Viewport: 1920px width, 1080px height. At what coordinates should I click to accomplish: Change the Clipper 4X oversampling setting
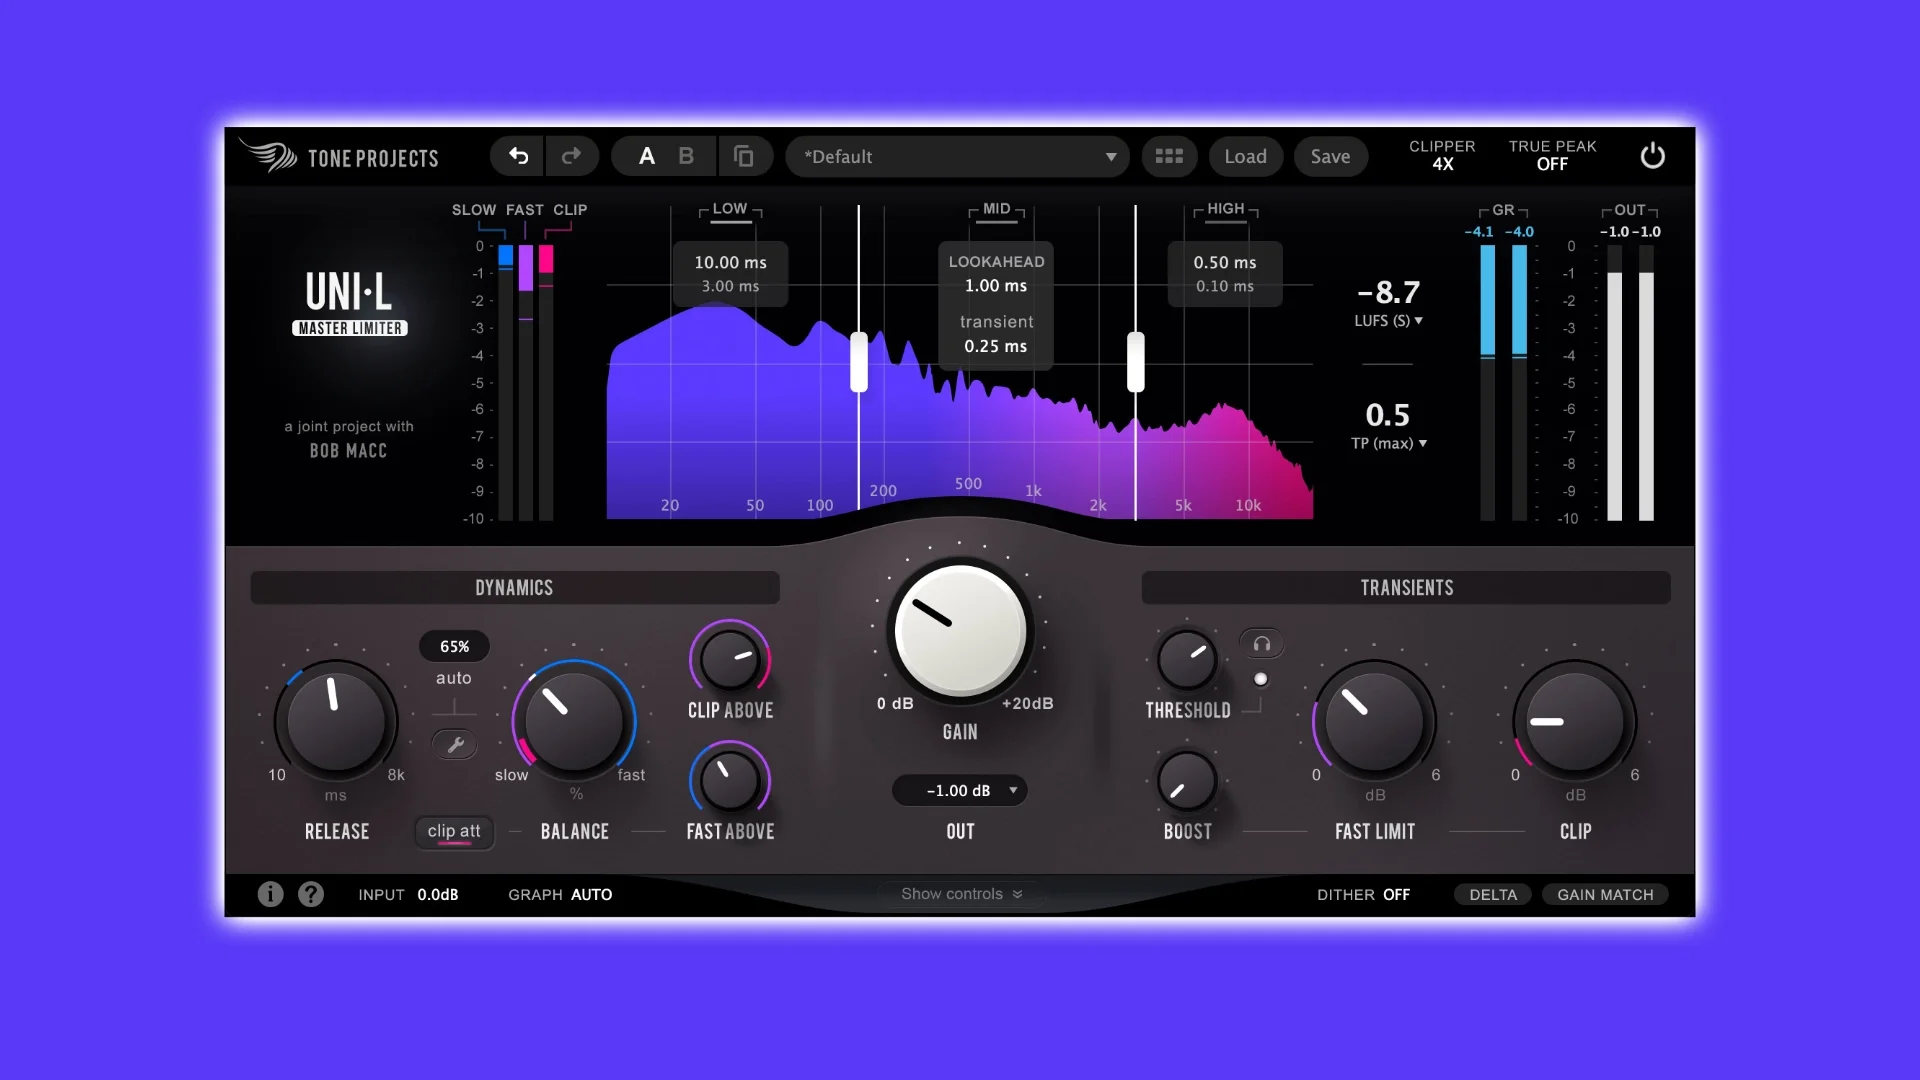click(1442, 156)
